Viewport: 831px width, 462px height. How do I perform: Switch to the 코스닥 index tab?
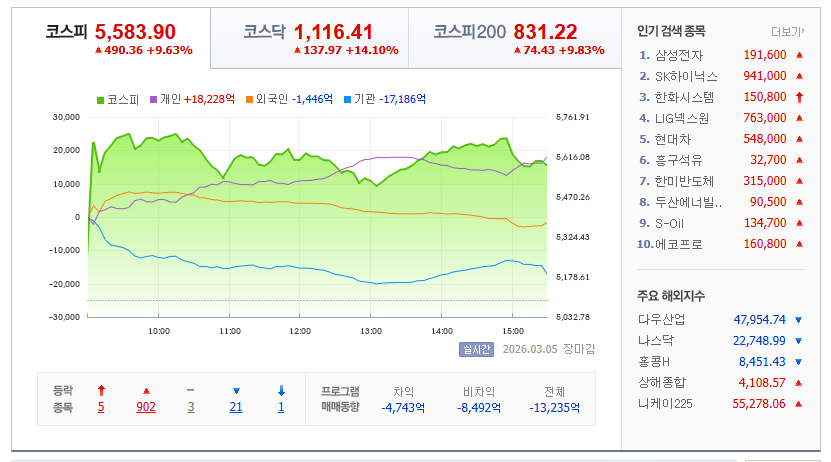310,38
